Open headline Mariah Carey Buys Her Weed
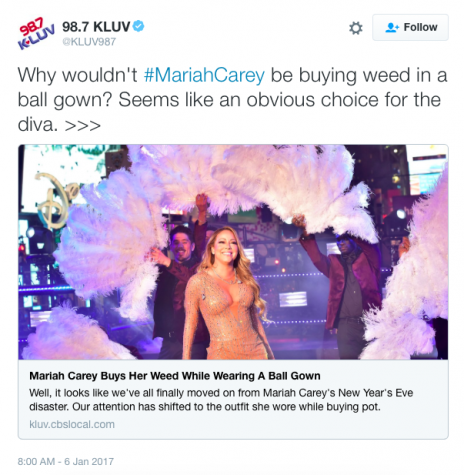Viewport: 464px width, 475px height. pyautogui.click(x=175, y=376)
